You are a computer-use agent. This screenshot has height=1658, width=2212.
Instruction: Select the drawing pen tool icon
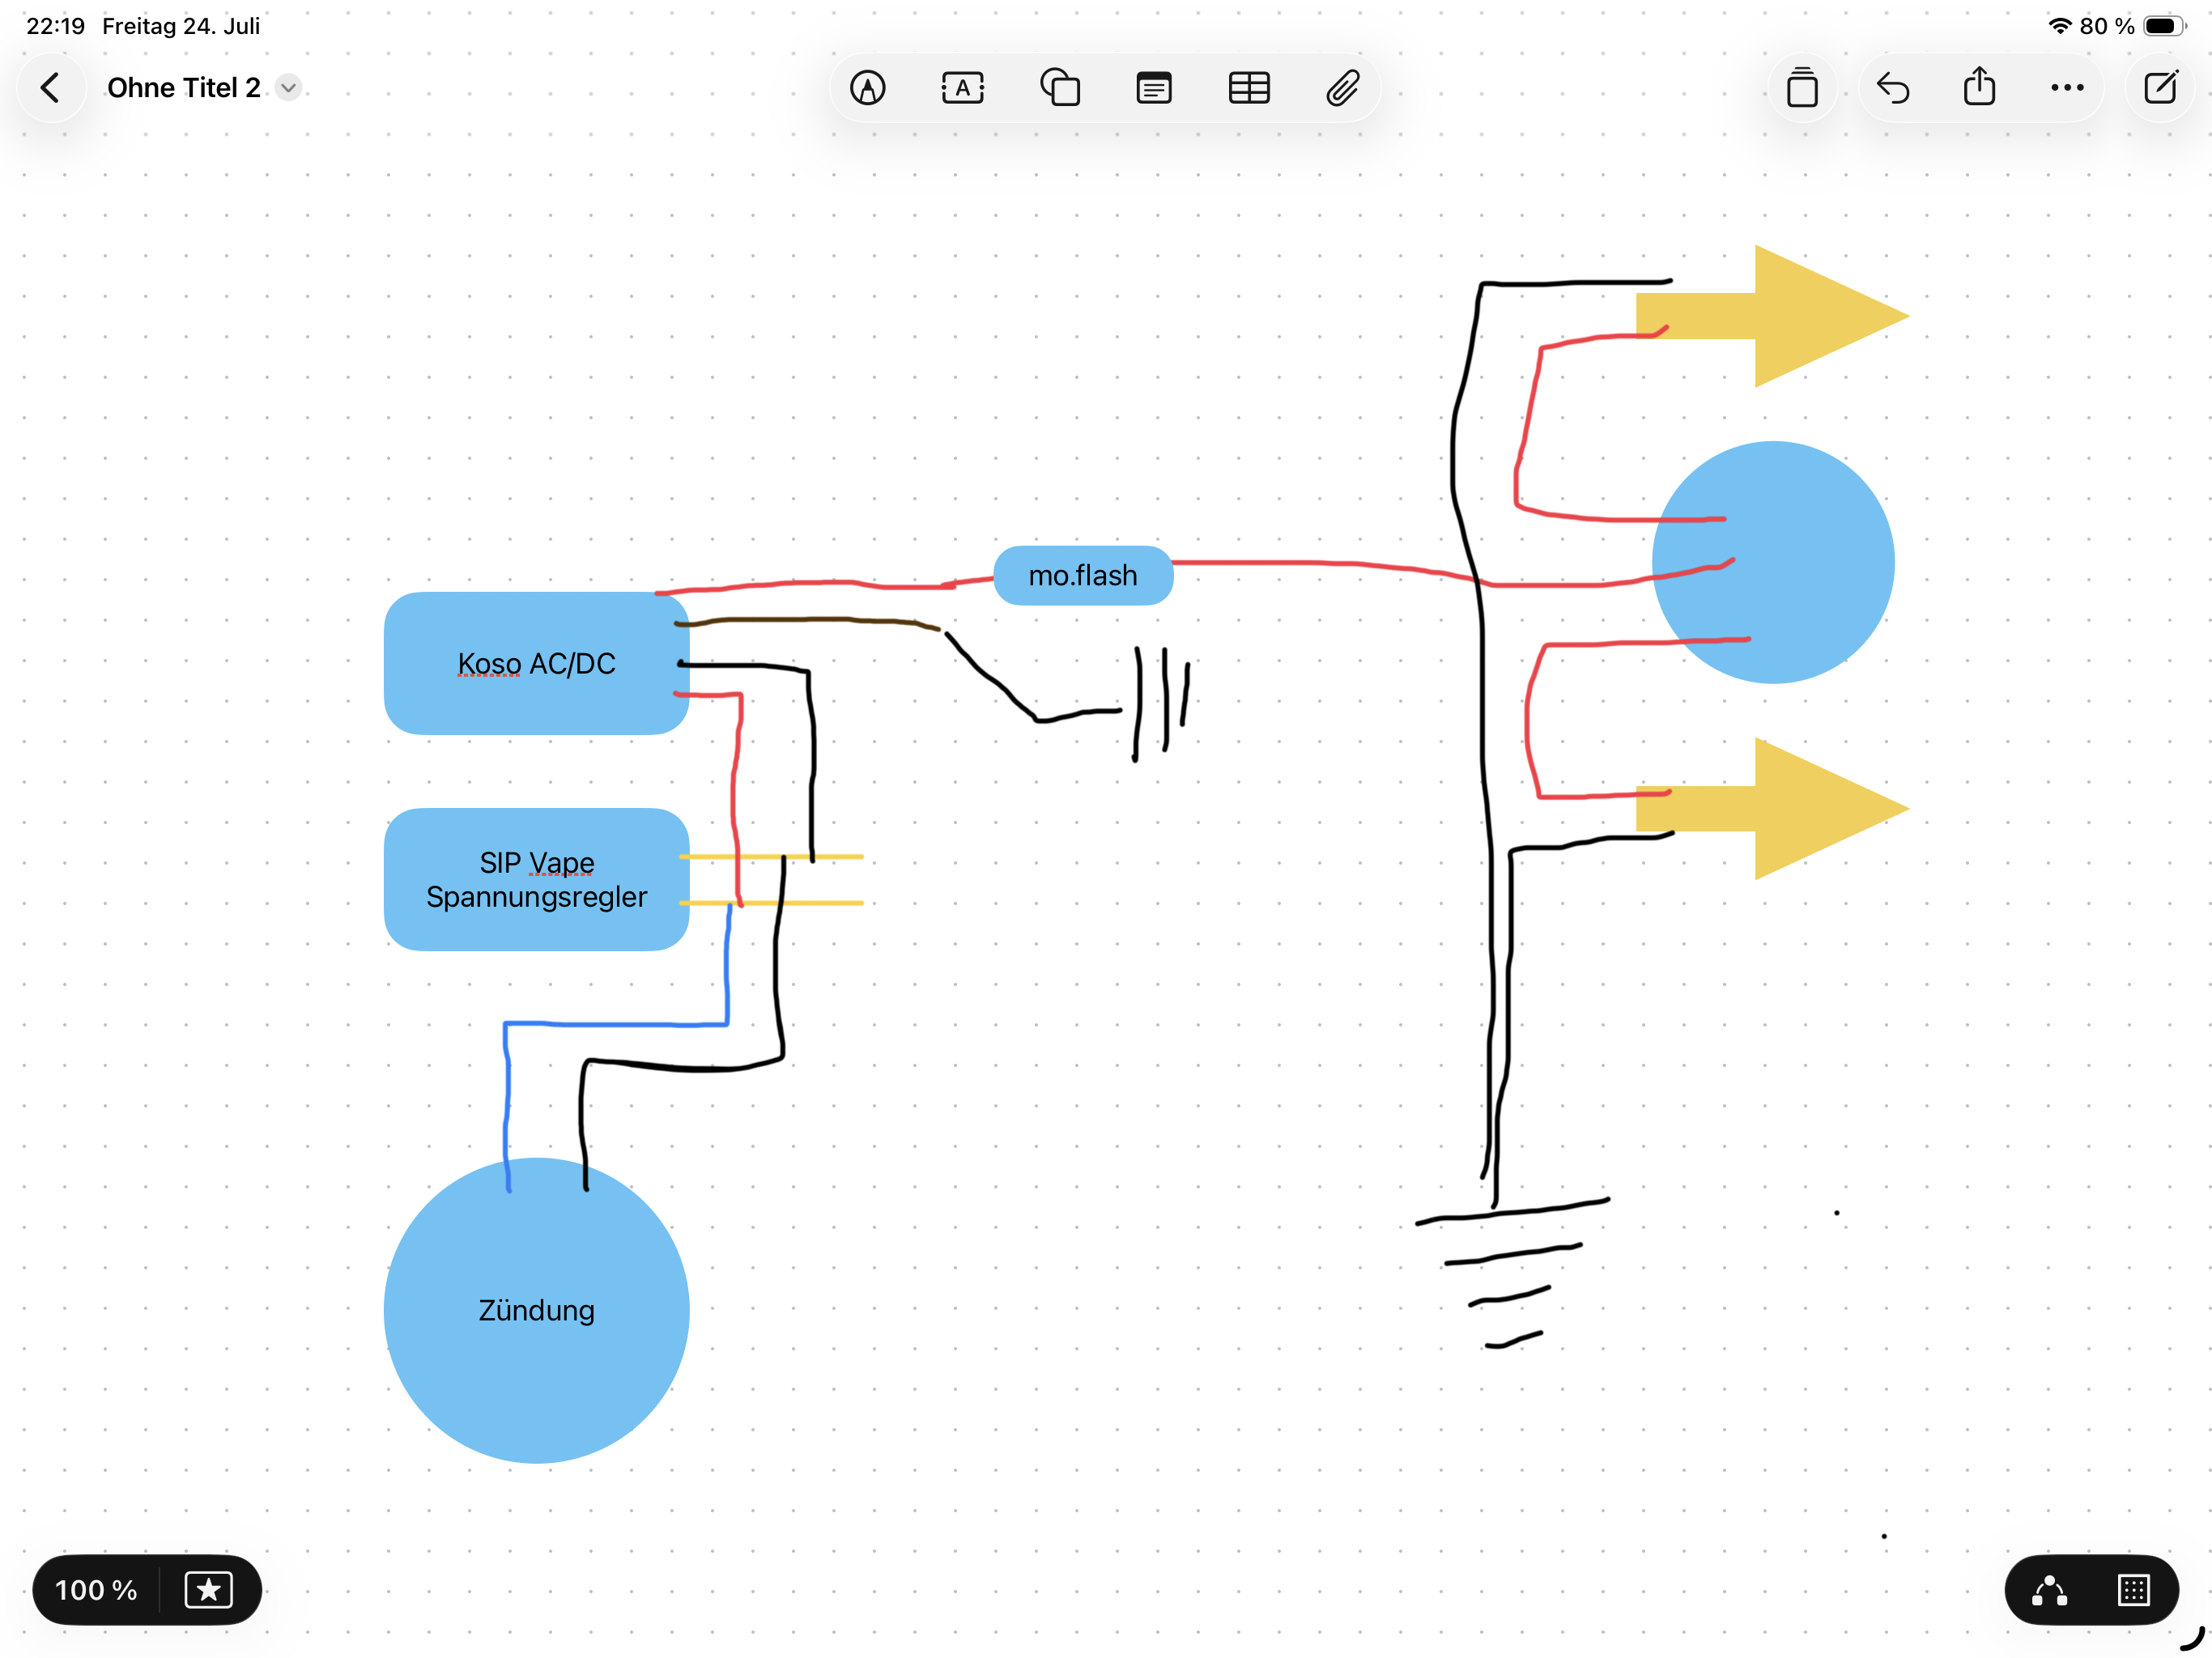coord(867,88)
